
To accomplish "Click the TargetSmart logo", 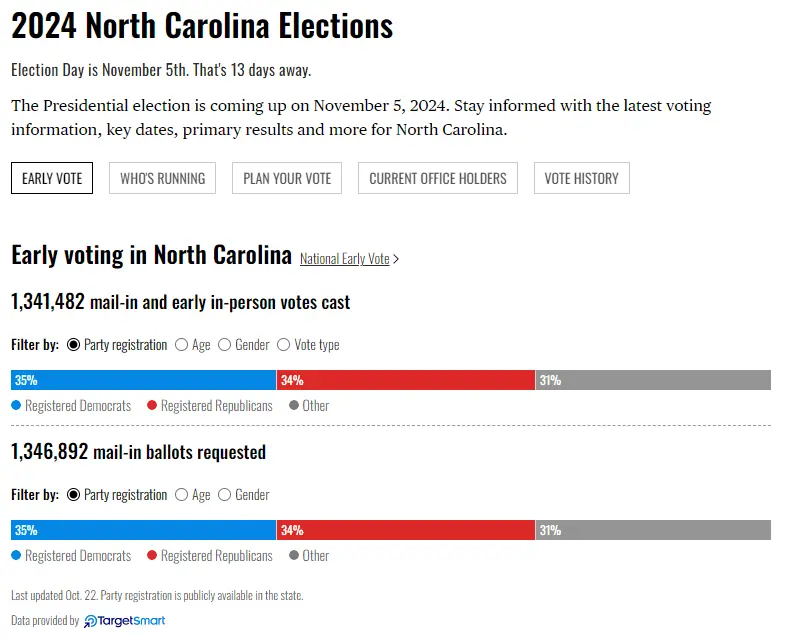I will 125,621.
